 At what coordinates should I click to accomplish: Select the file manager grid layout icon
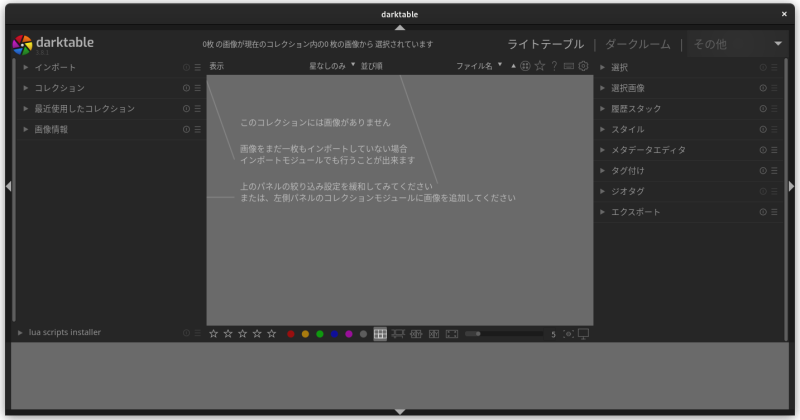coord(380,334)
